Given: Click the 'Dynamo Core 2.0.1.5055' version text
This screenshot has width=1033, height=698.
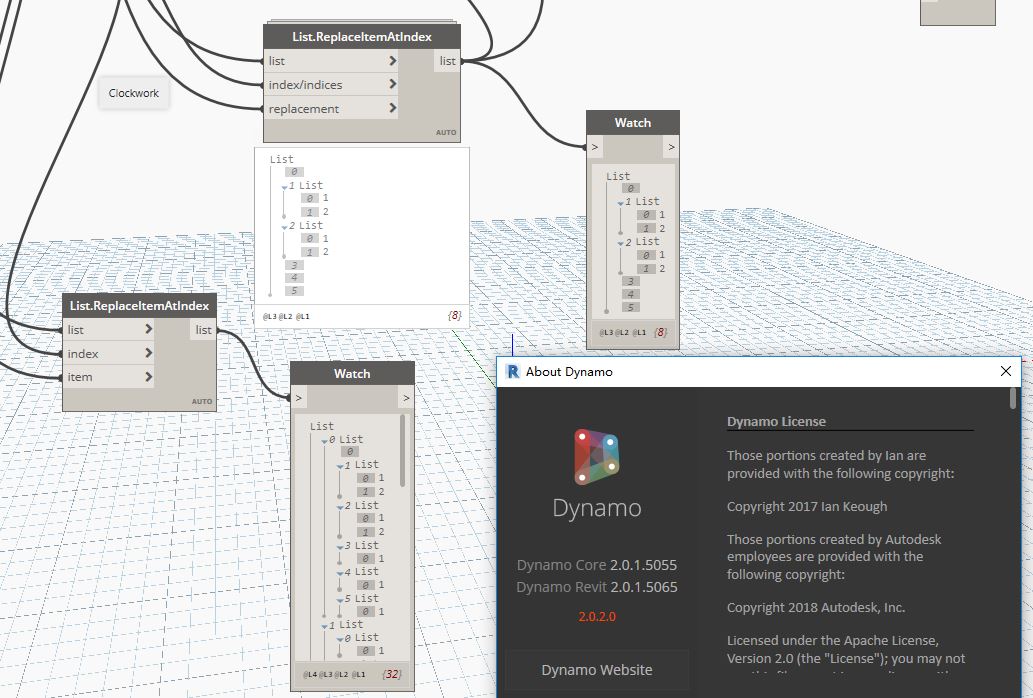Looking at the screenshot, I should pos(597,565).
